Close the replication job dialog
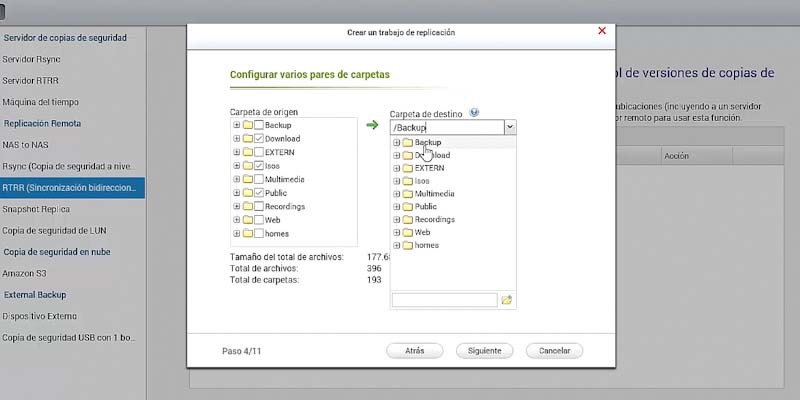 (x=602, y=31)
